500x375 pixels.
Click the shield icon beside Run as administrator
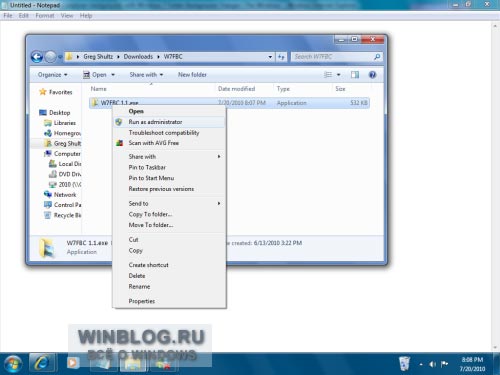(119, 122)
